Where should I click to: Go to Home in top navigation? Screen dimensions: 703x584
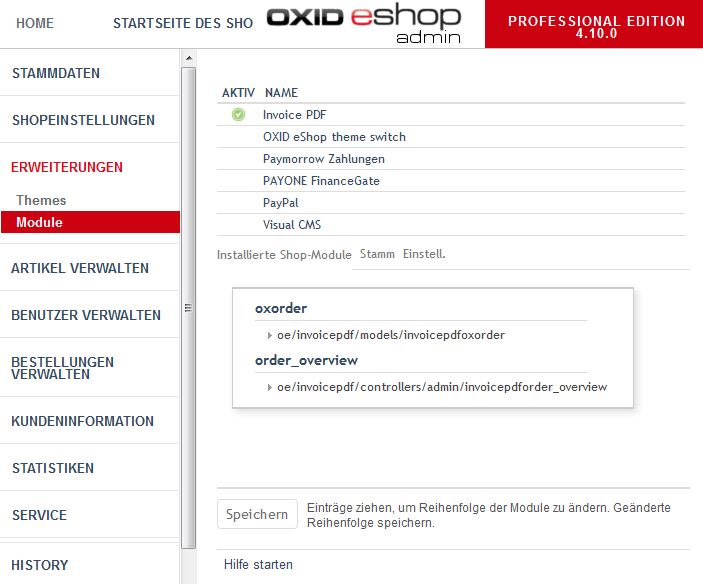click(x=35, y=23)
